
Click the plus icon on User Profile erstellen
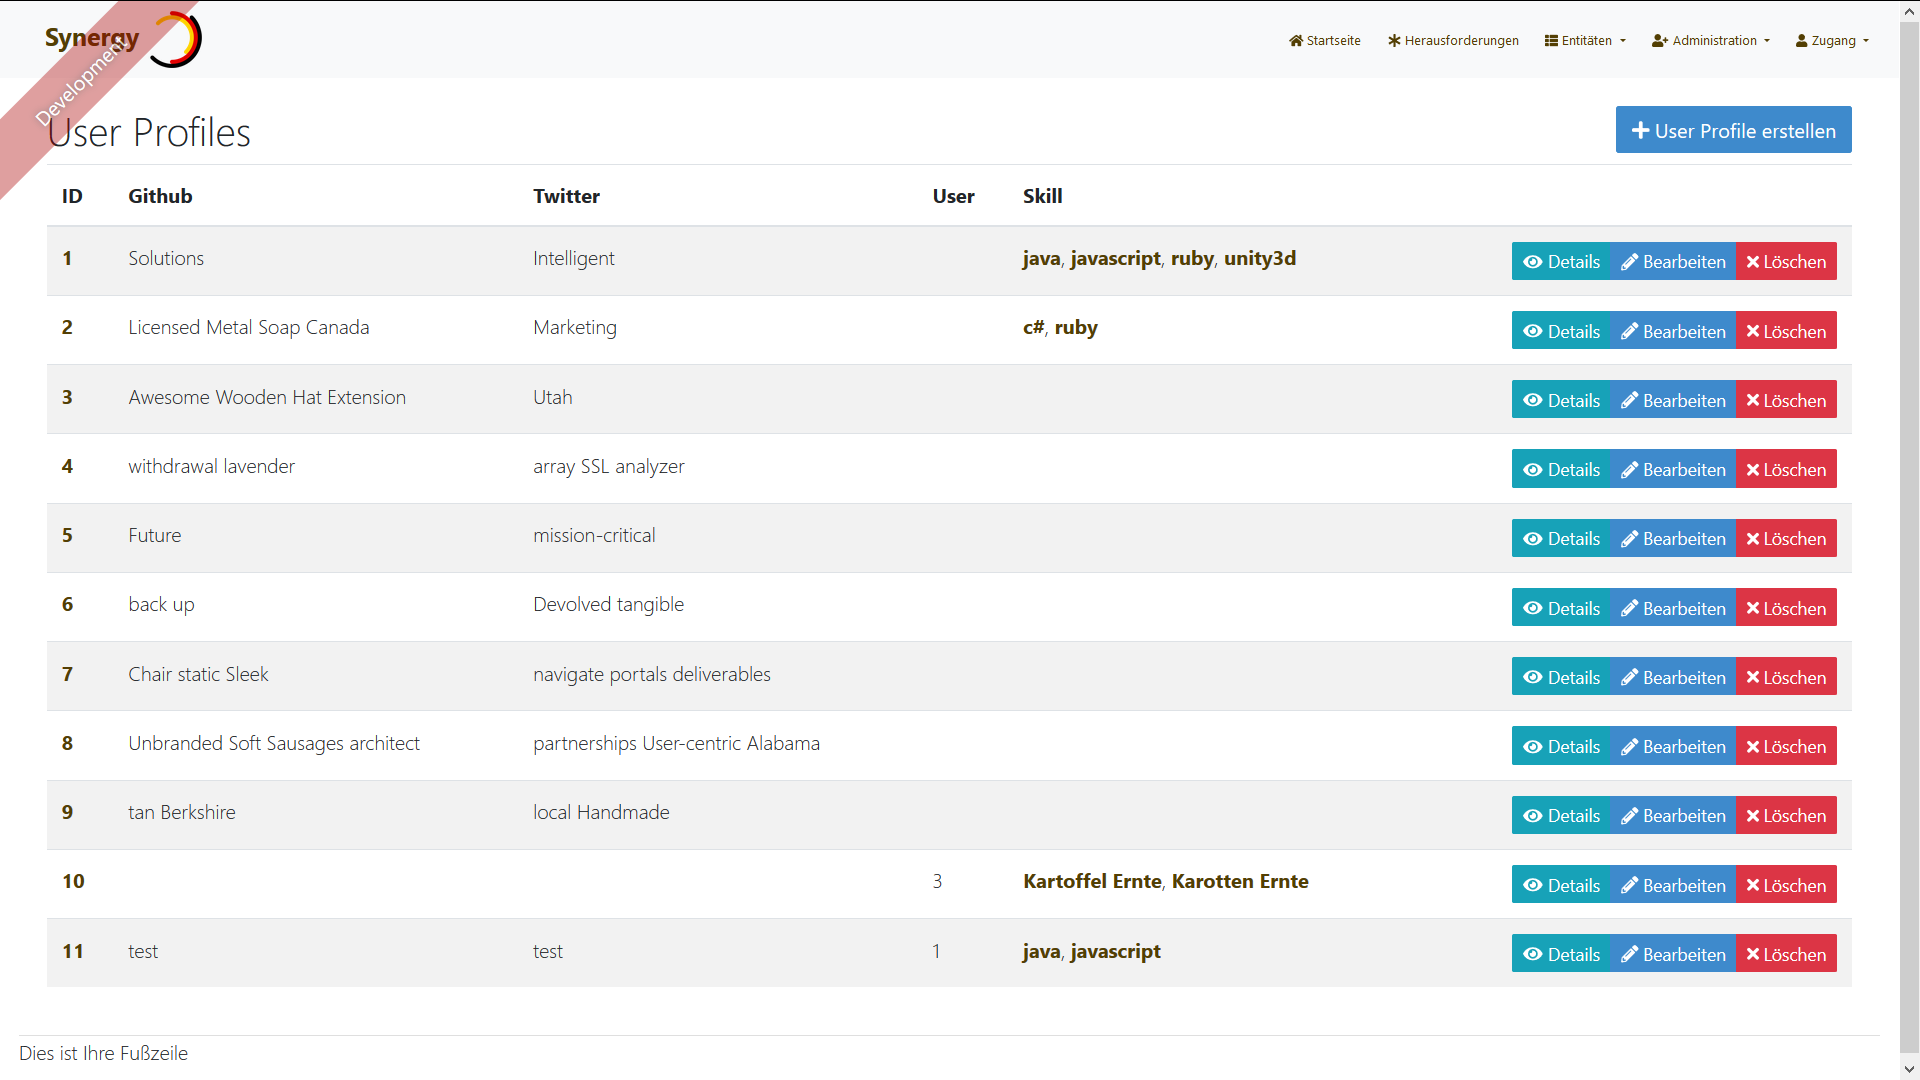(1640, 131)
